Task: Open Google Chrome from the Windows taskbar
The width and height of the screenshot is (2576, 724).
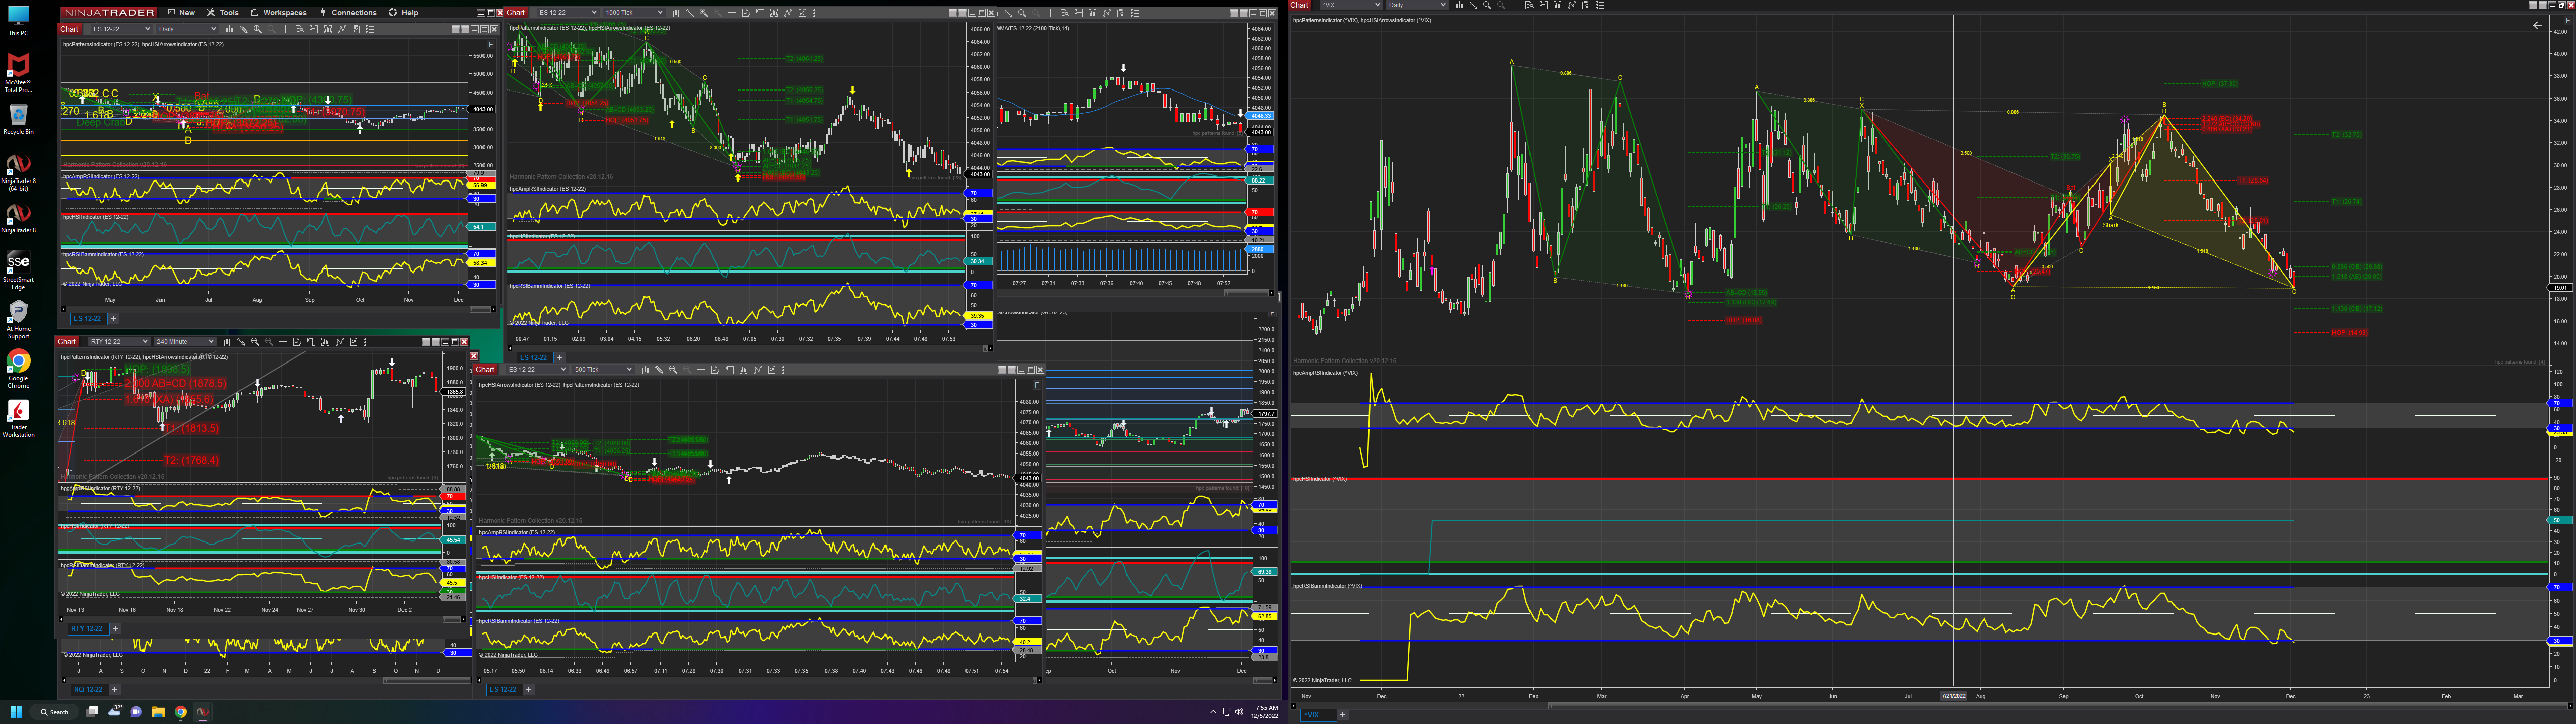Action: click(180, 712)
